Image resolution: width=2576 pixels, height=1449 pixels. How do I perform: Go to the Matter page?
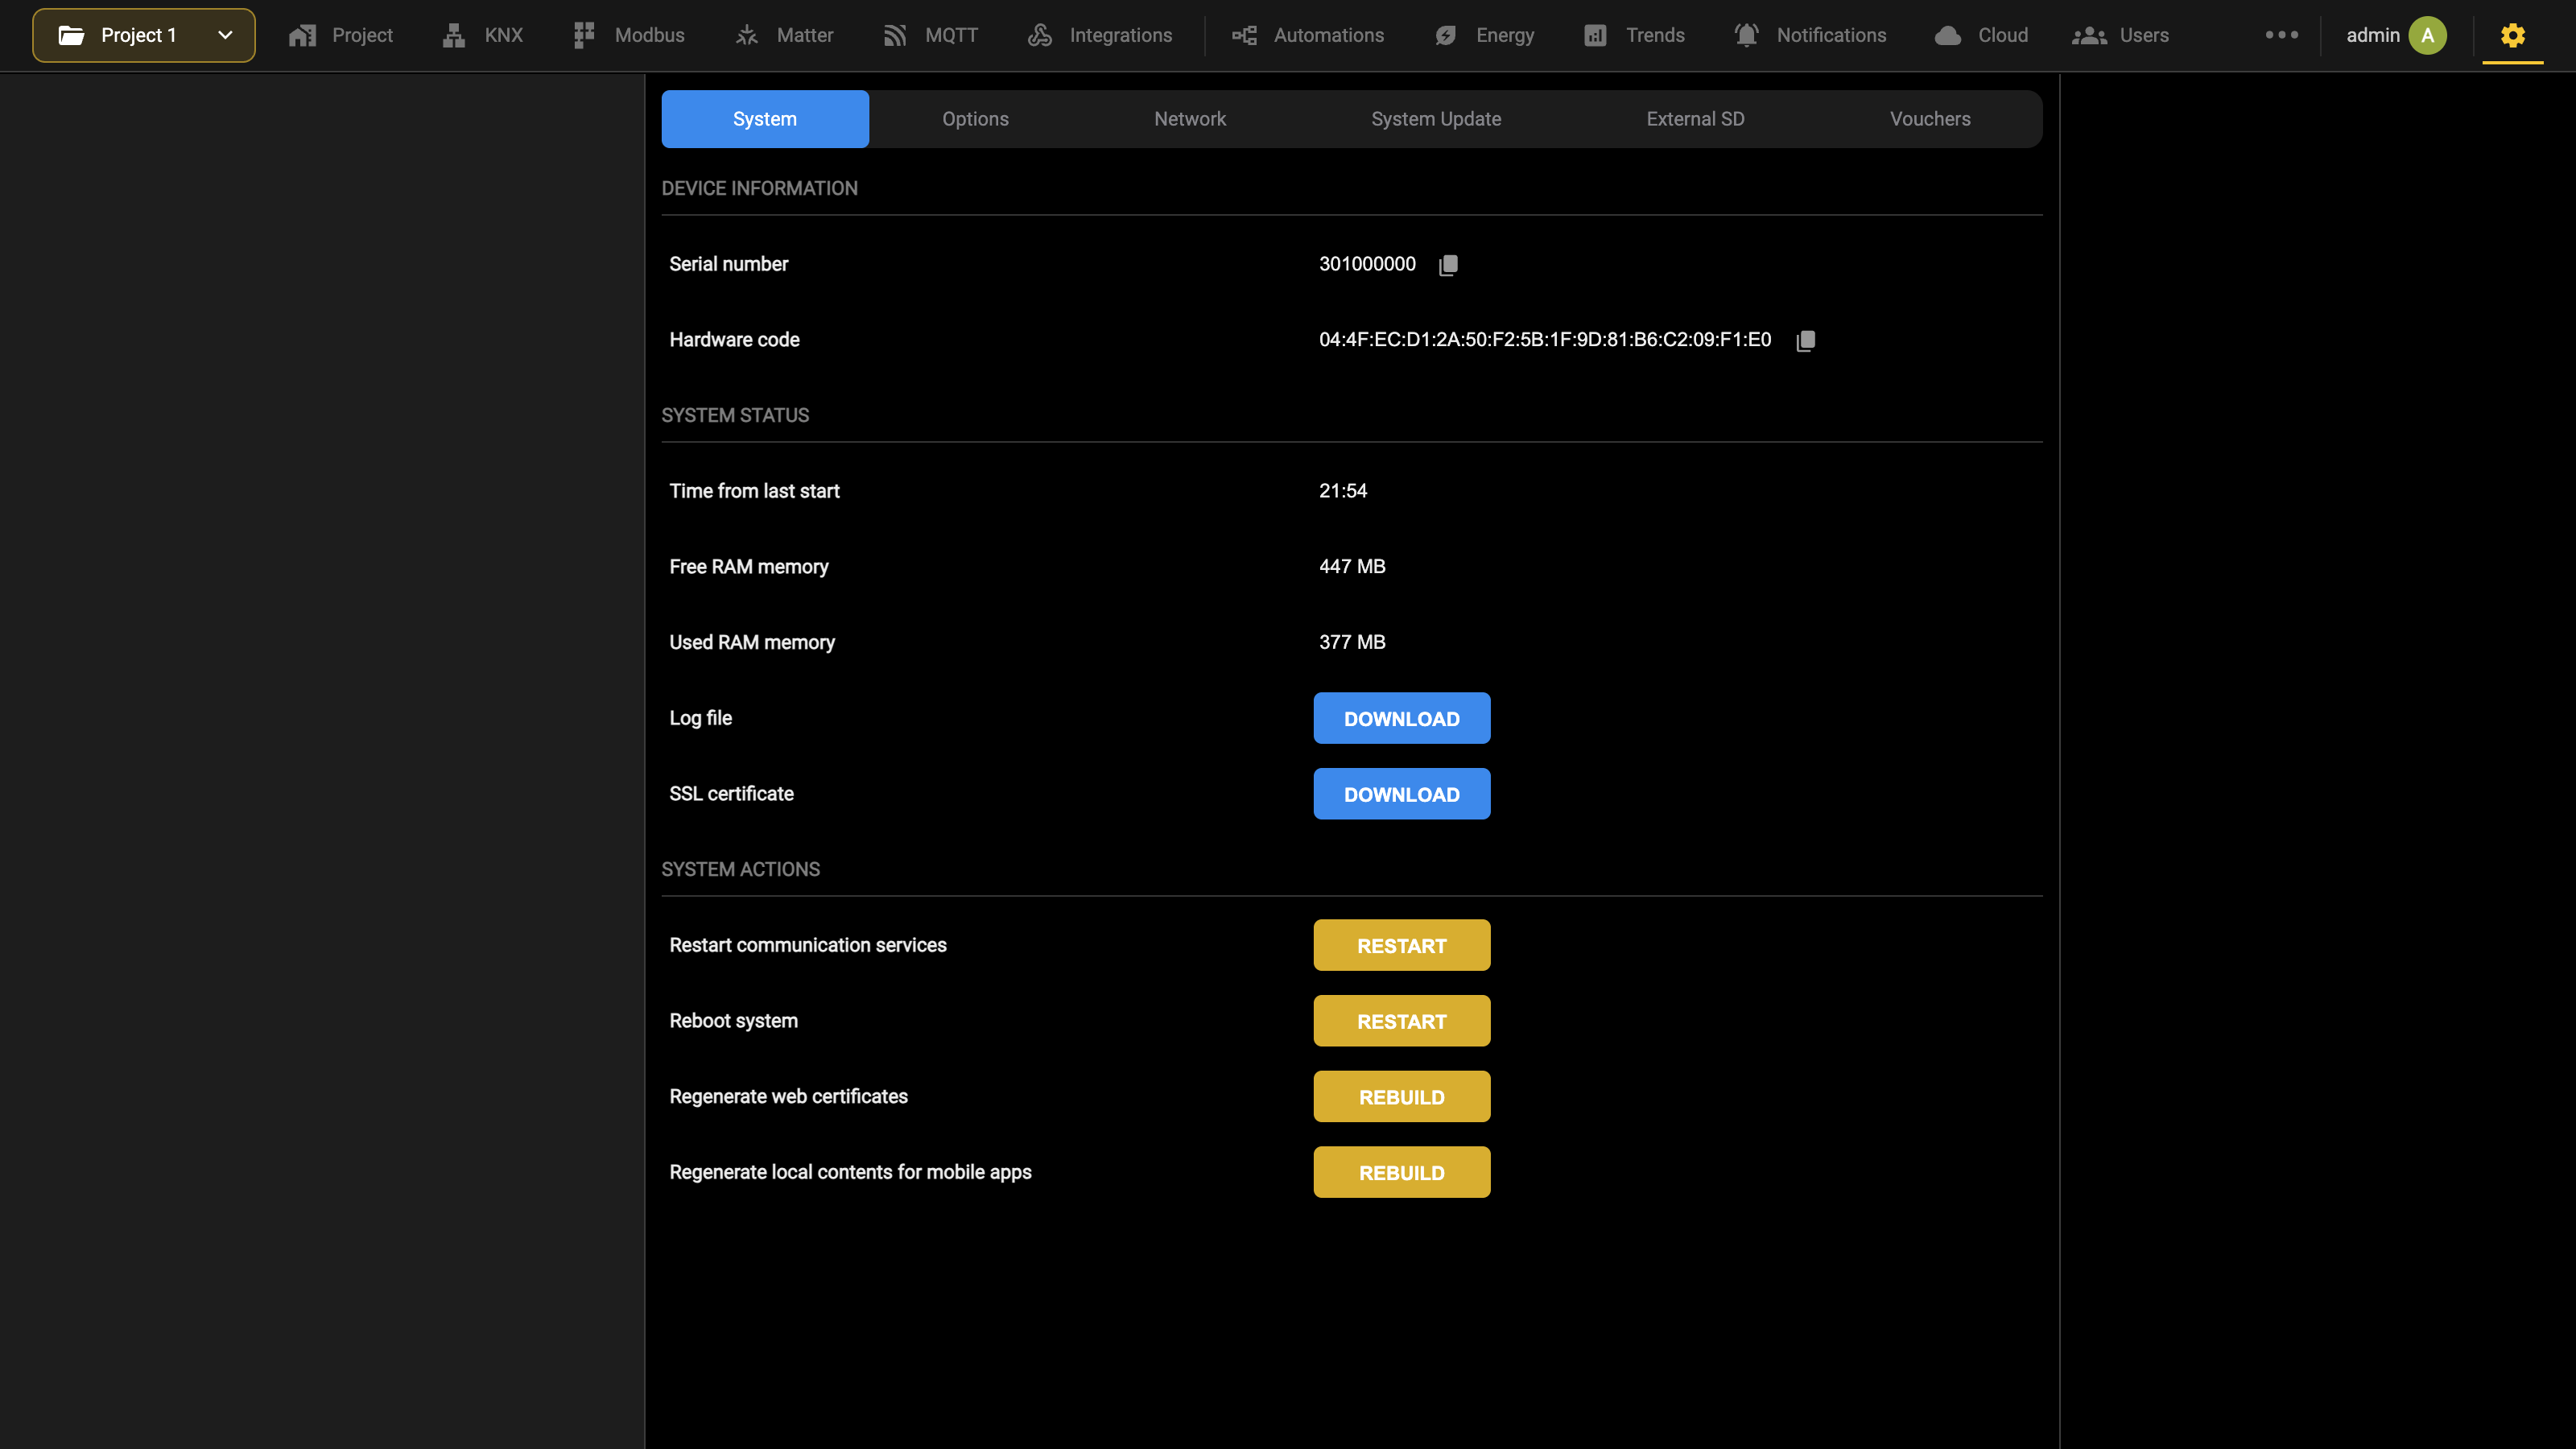coord(784,35)
